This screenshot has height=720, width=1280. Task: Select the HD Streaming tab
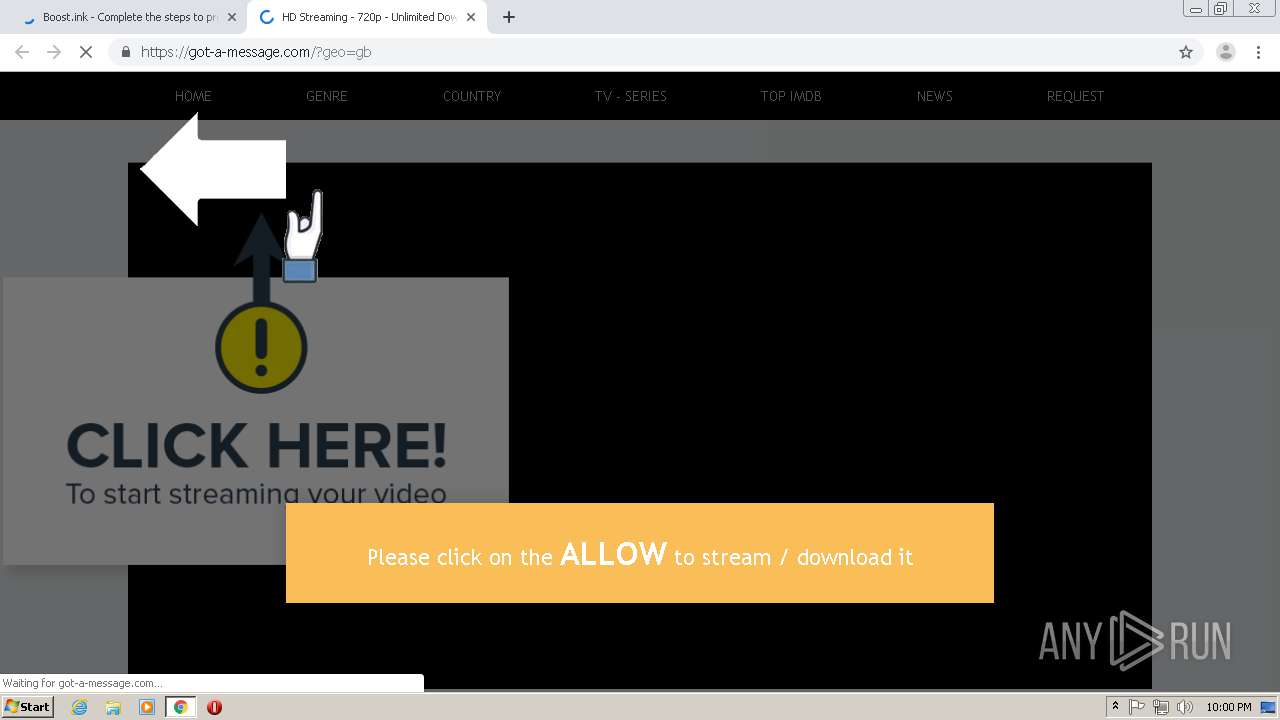[367, 17]
